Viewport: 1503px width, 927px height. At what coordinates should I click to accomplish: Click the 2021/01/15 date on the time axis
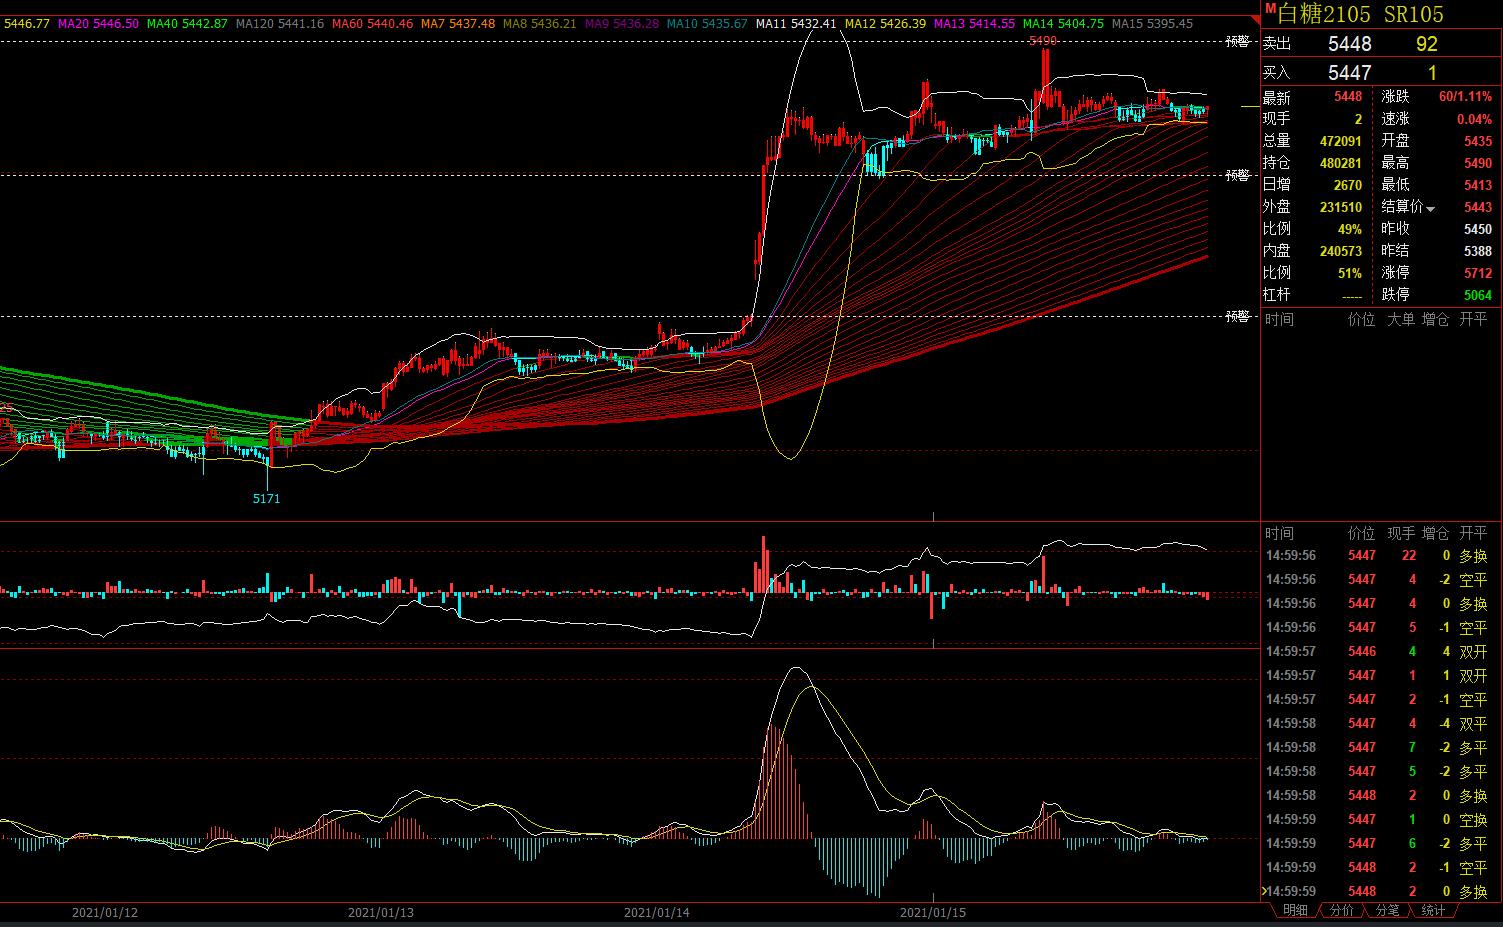tap(933, 912)
